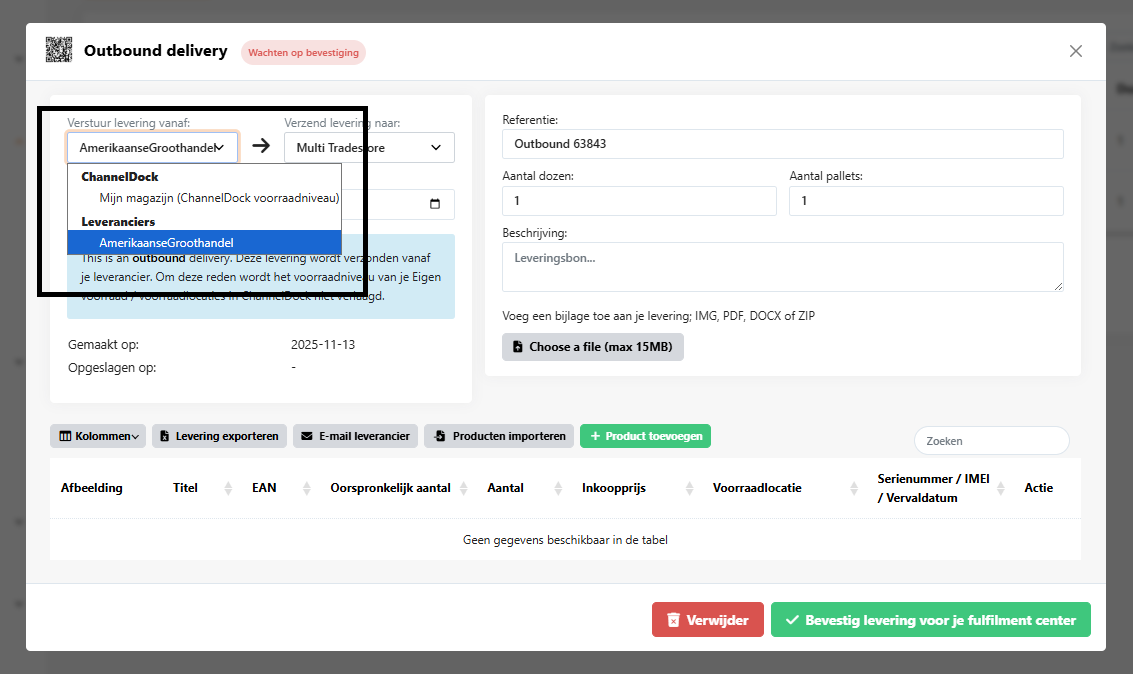Select 'Mijn magazijn (ChannelDock voorraadniveau)' option

(219, 198)
